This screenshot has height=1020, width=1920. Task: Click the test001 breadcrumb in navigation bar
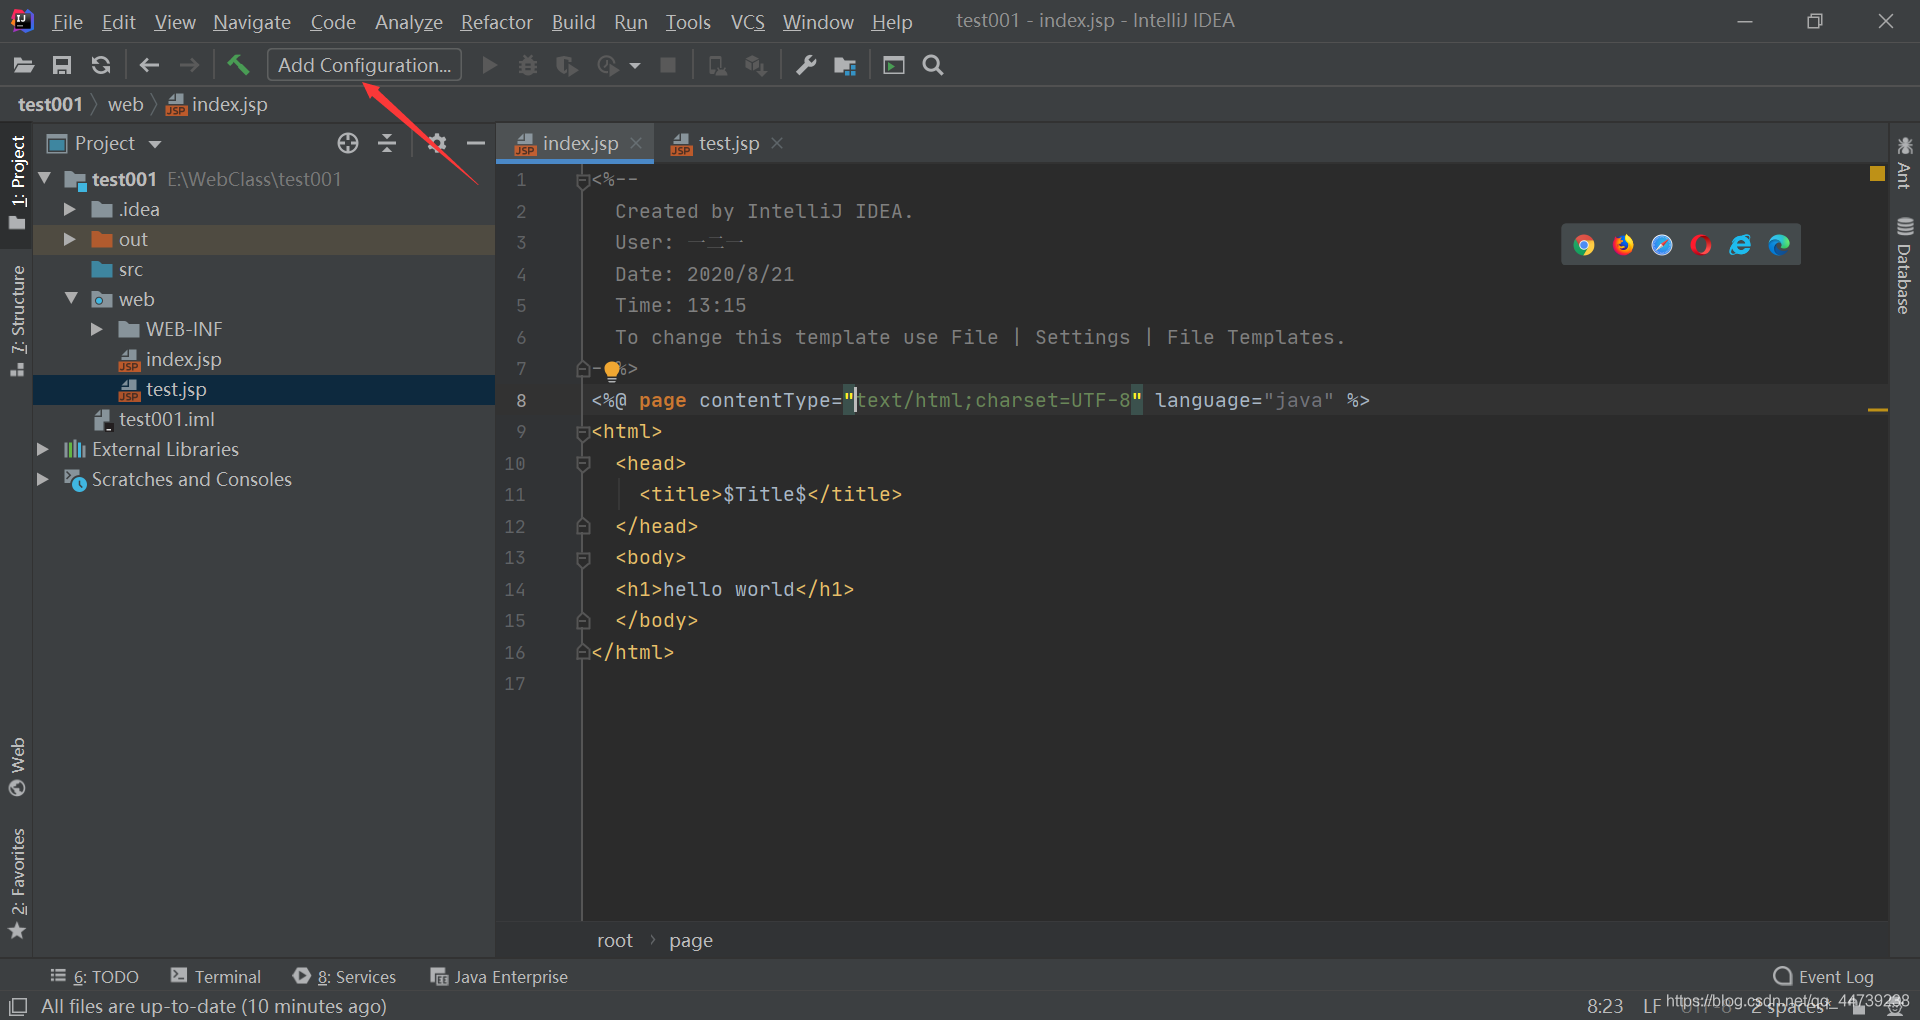pyautogui.click(x=50, y=104)
